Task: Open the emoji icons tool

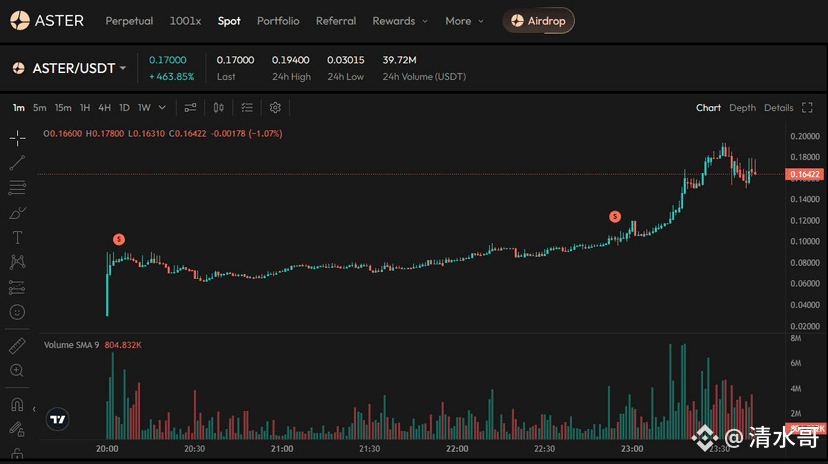Action: coord(17,312)
